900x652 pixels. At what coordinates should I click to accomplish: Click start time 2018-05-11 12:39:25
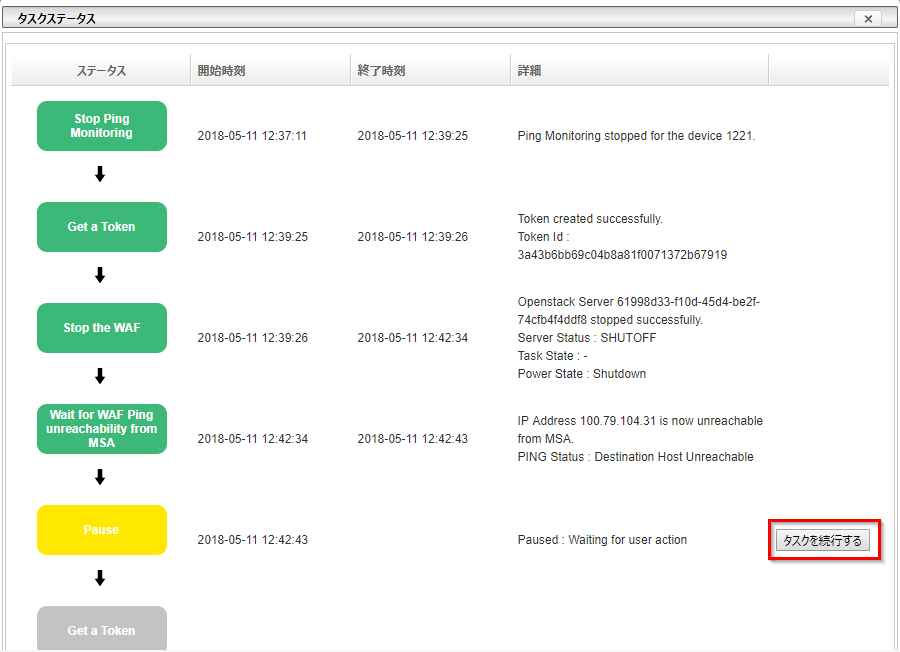coord(253,237)
